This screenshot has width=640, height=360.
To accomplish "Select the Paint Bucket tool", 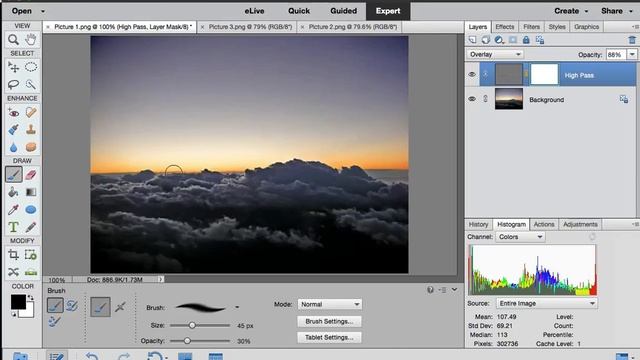I will (x=13, y=192).
